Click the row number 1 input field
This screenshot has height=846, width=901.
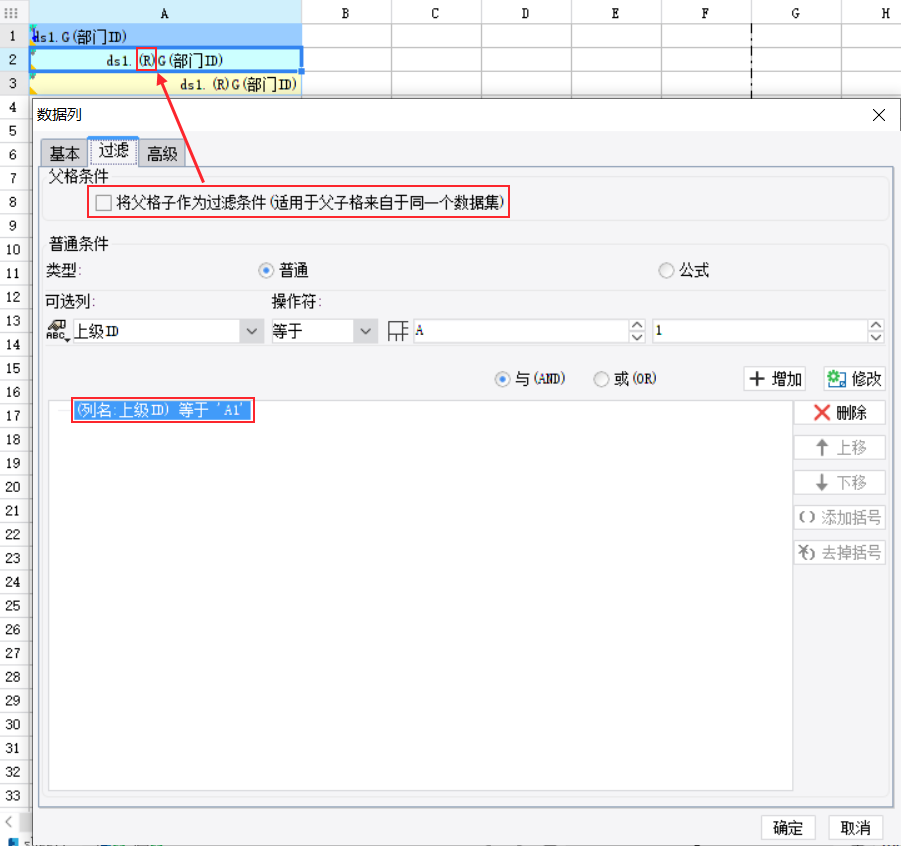(x=759, y=330)
